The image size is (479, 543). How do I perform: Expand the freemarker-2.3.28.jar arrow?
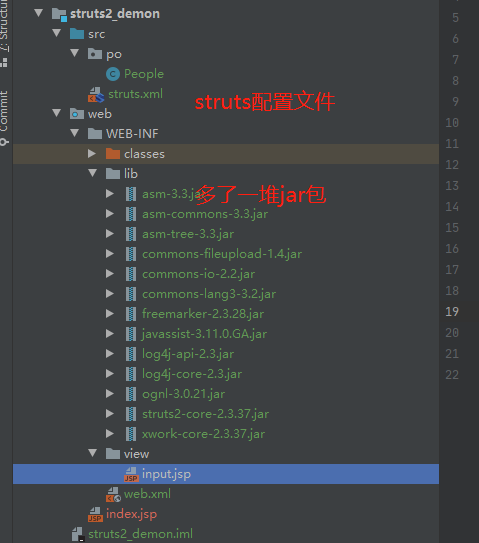point(110,313)
